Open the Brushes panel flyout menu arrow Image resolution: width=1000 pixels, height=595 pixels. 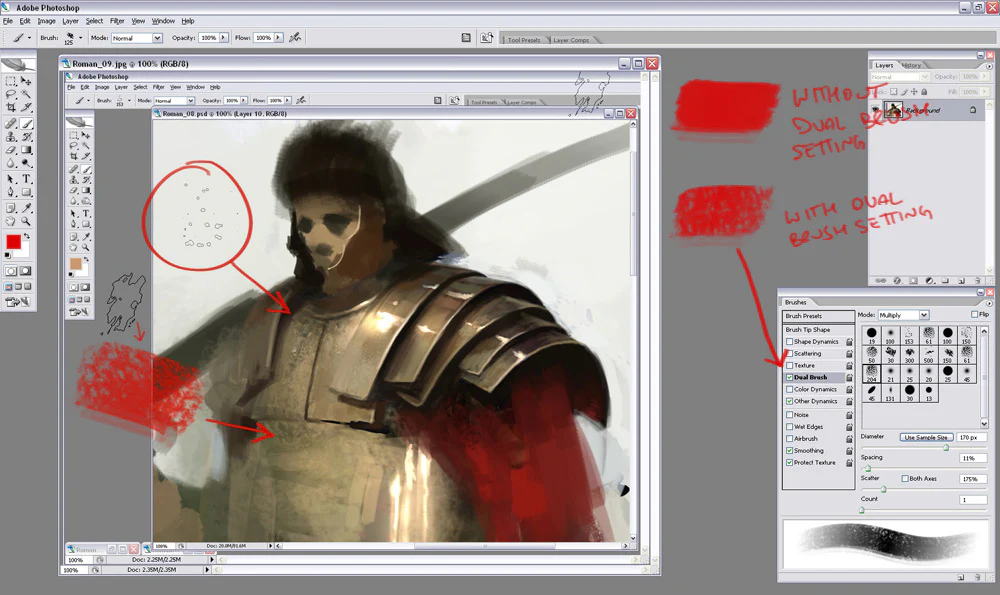coord(989,302)
